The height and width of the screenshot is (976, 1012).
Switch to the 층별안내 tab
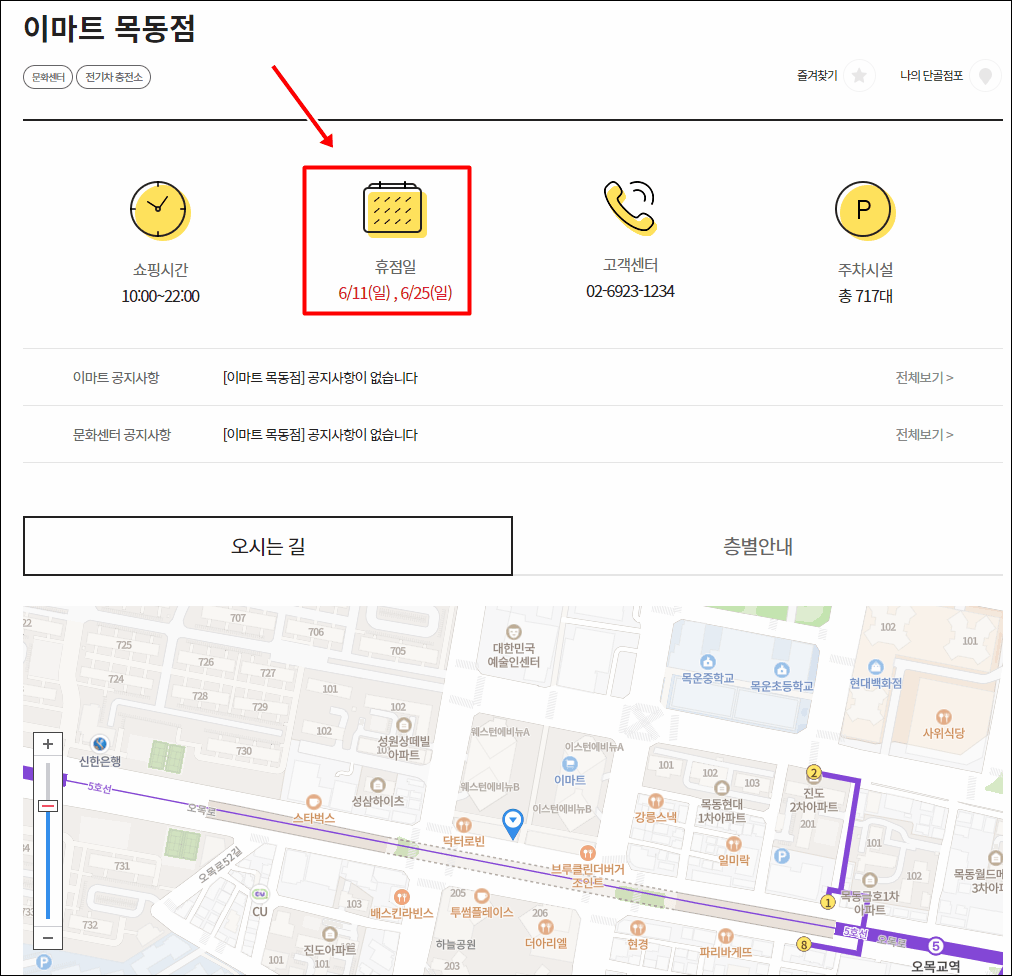pyautogui.click(x=758, y=546)
